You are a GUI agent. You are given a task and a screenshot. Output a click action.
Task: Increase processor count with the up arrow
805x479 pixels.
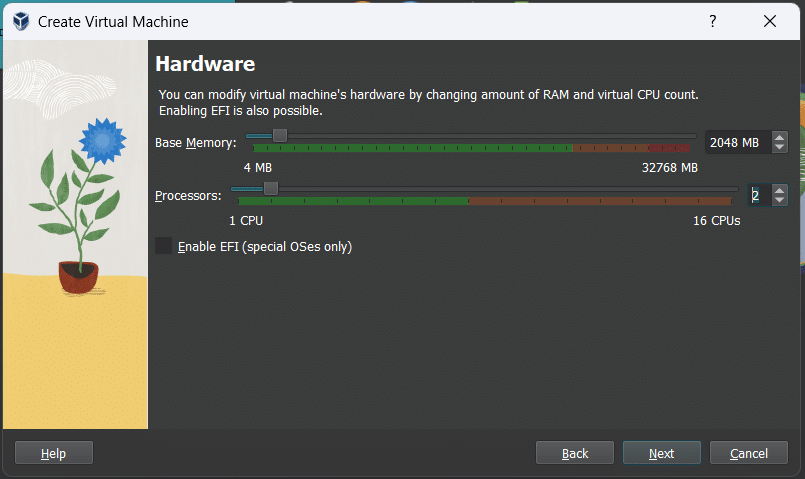(x=780, y=190)
